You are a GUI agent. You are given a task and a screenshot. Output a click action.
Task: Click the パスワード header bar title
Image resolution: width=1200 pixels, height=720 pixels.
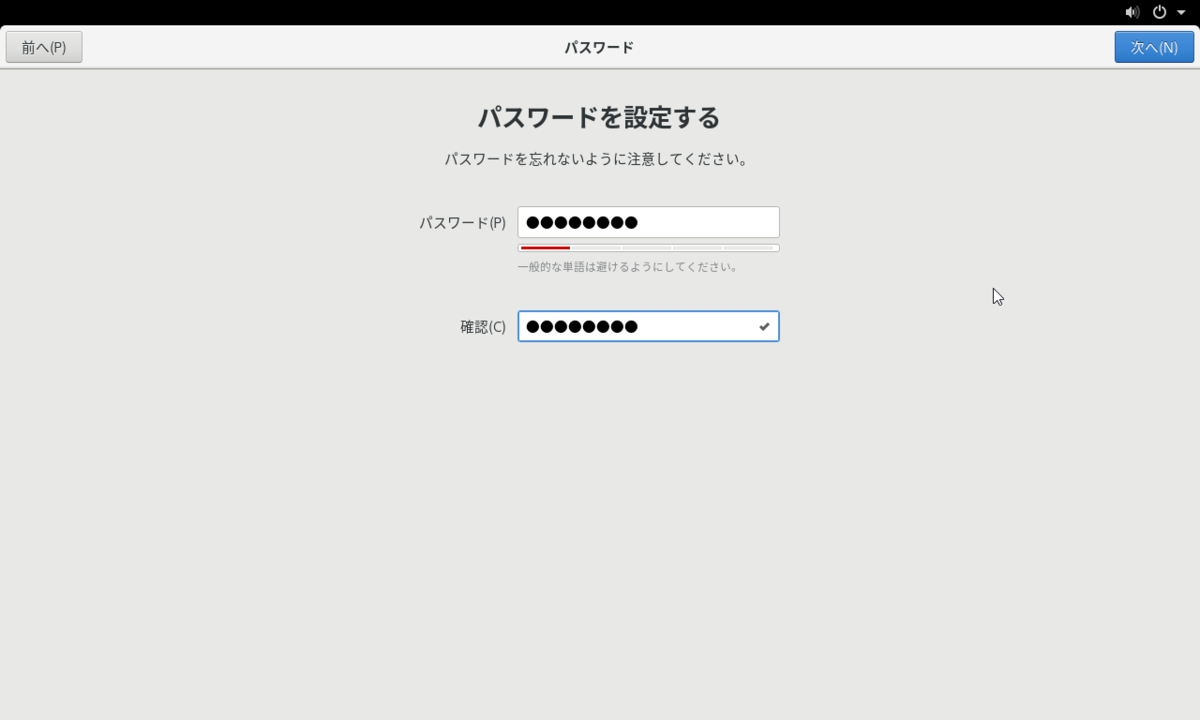(599, 47)
